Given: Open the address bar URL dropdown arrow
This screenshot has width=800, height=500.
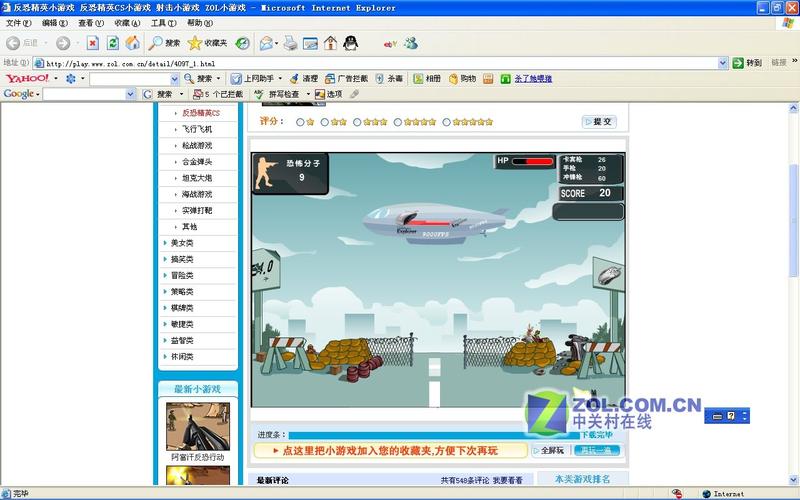Looking at the screenshot, I should coord(723,63).
